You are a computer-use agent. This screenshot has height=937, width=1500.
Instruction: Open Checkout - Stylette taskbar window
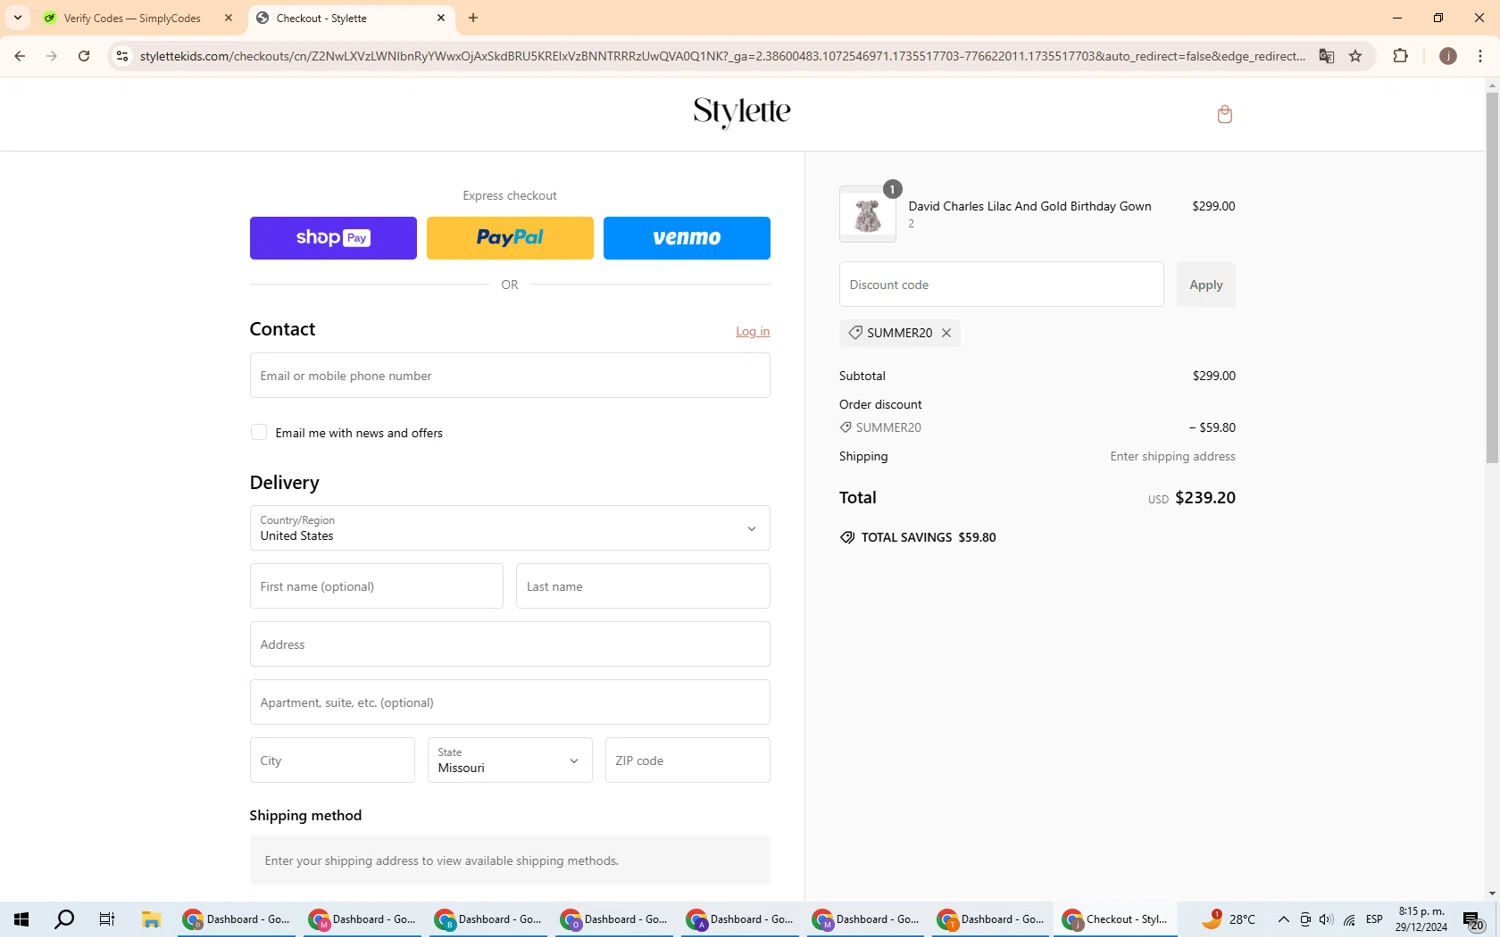pyautogui.click(x=1115, y=919)
